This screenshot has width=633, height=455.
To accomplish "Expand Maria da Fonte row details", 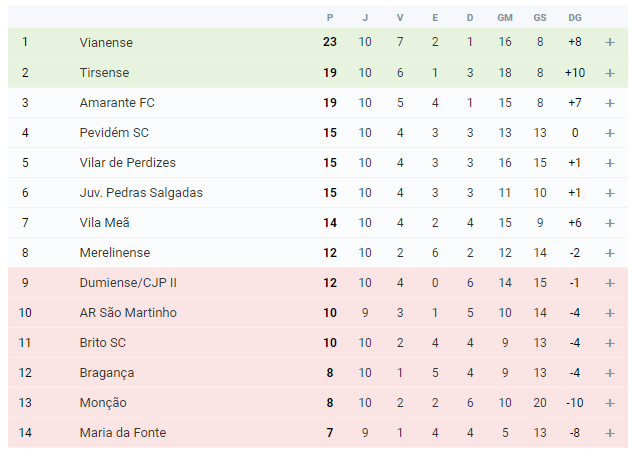I will (610, 433).
